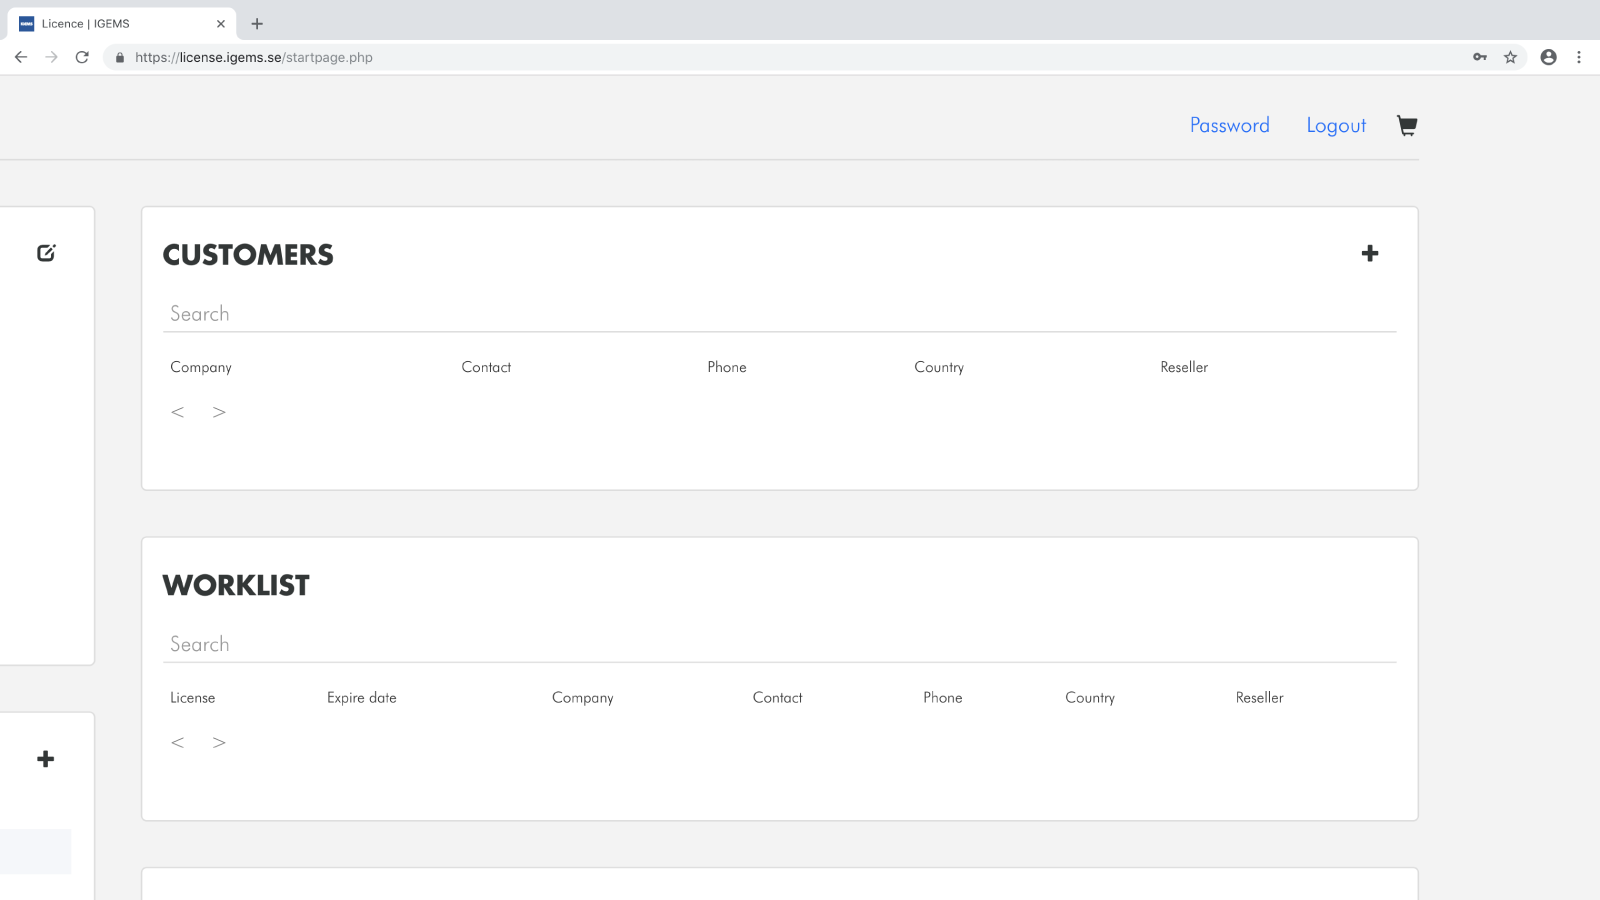The height and width of the screenshot is (900, 1600).
Task: Open the shopping cart icon
Action: (1407, 125)
